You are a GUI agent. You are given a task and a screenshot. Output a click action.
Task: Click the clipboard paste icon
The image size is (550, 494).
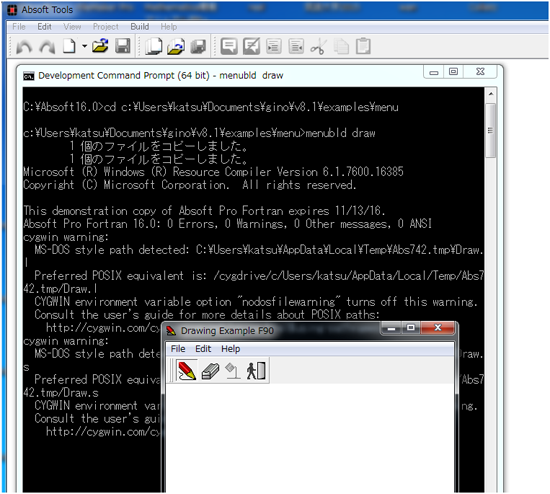(363, 46)
